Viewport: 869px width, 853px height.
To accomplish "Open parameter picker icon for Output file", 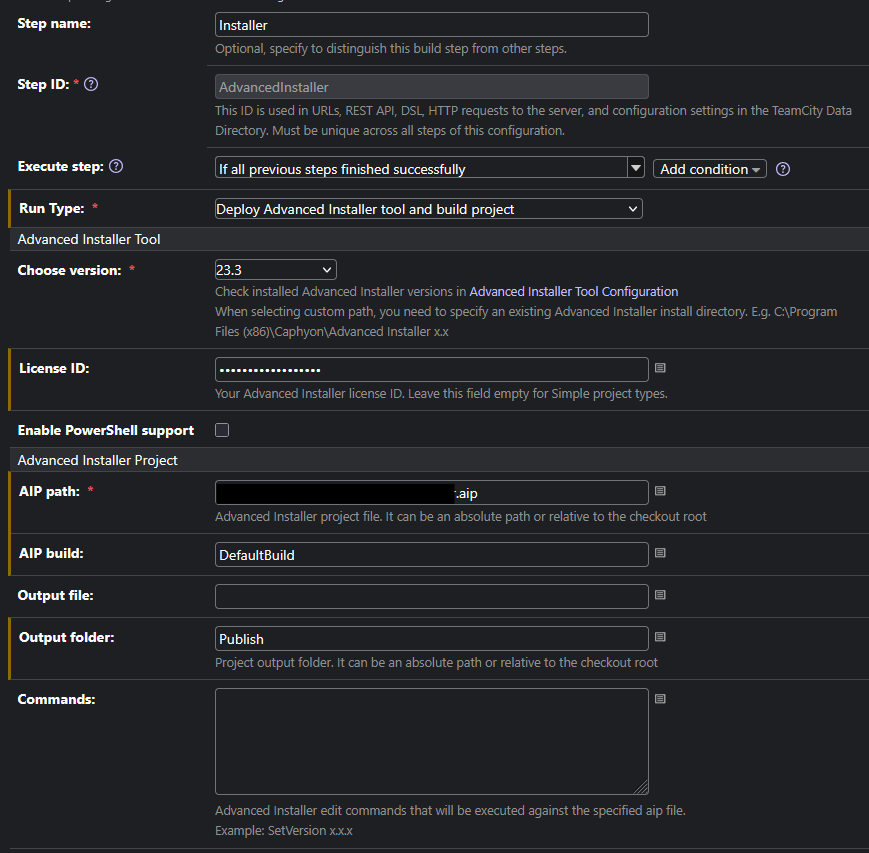I will coord(660,595).
